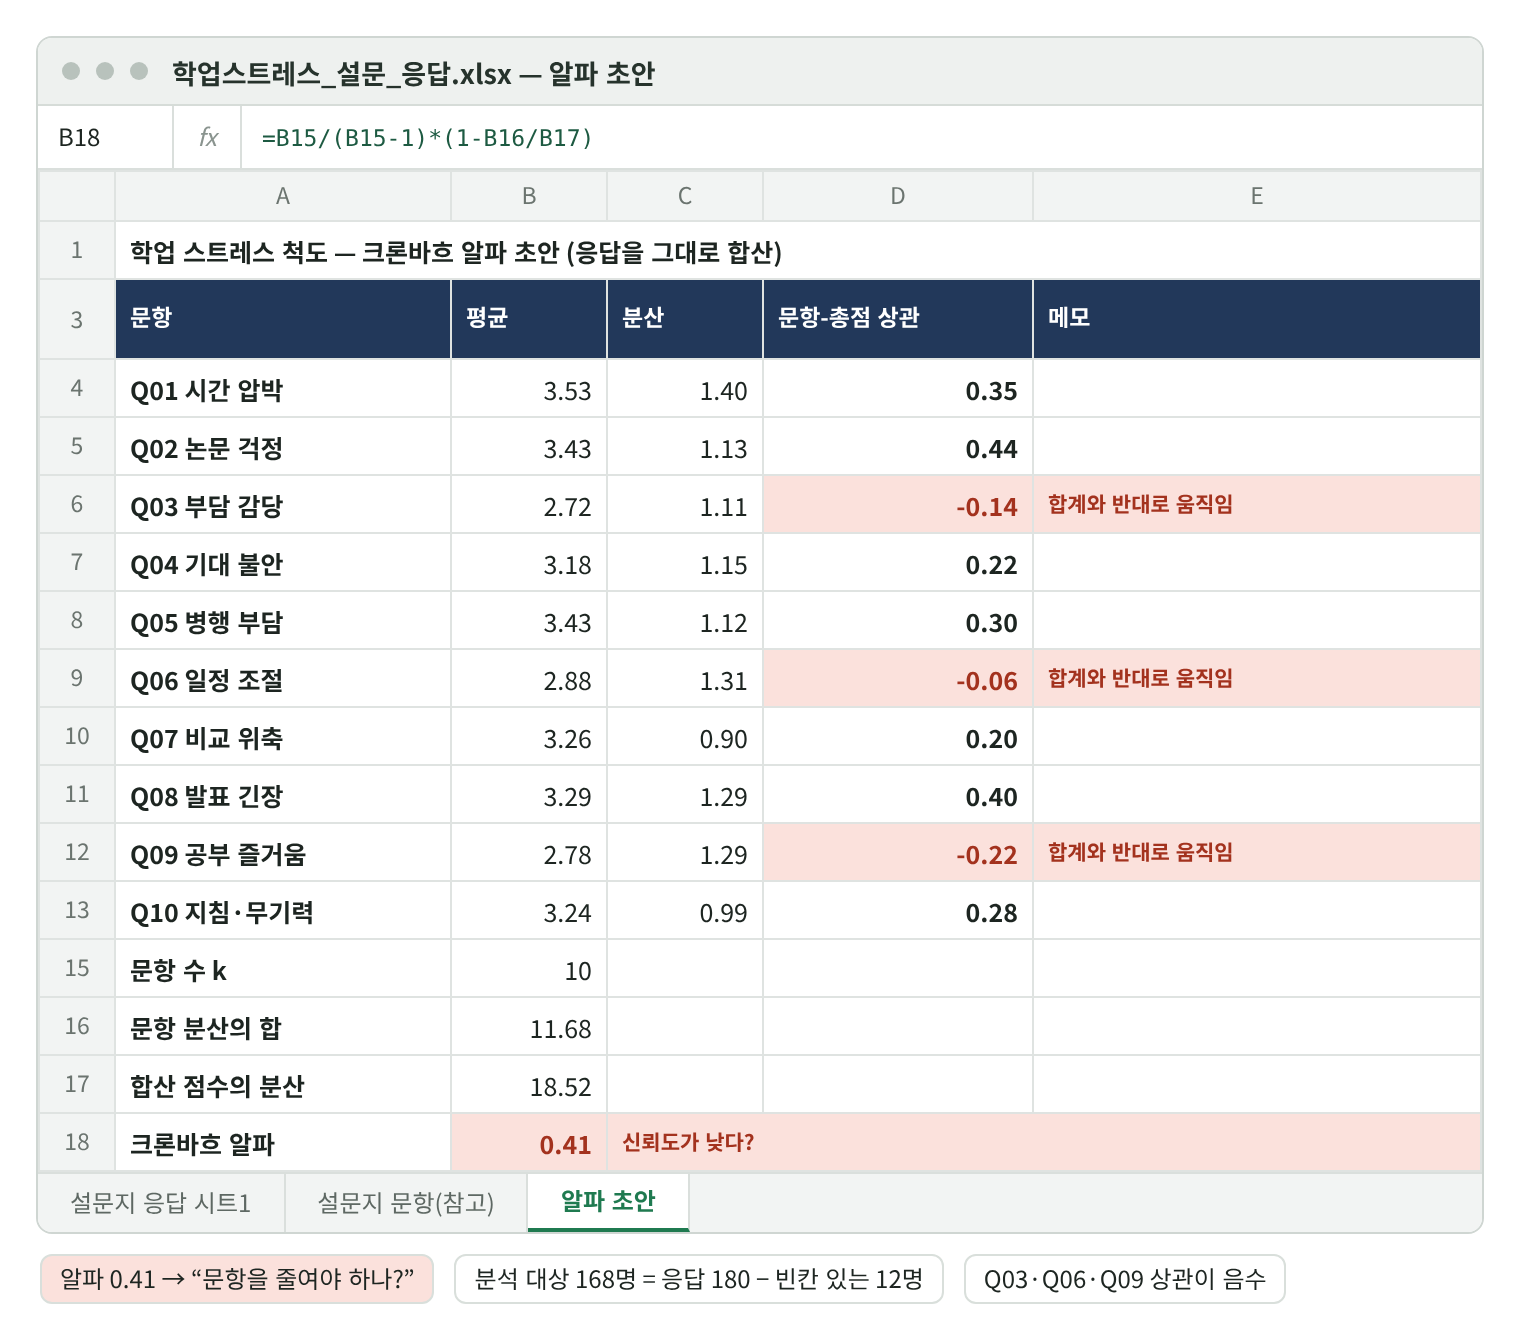Screen dimensions: 1520x1340
Task: Click the 평균 header cell
Action: pos(529,319)
